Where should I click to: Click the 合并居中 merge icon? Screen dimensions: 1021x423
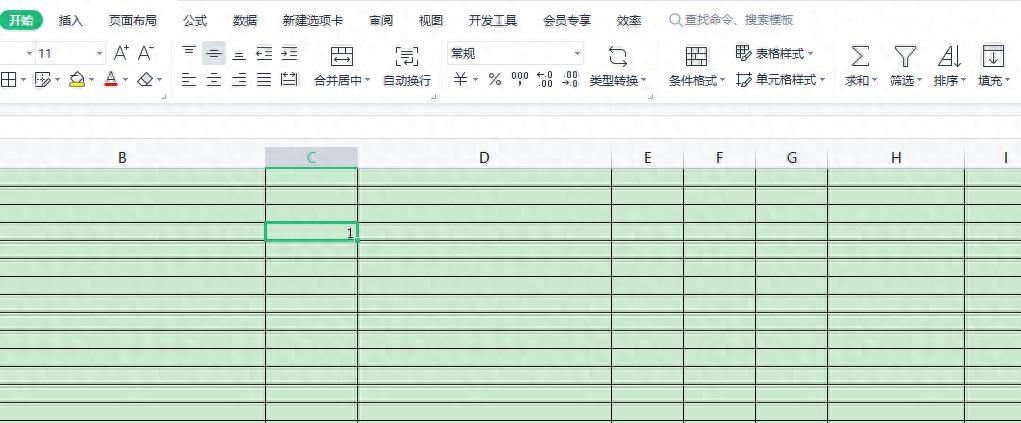342,56
